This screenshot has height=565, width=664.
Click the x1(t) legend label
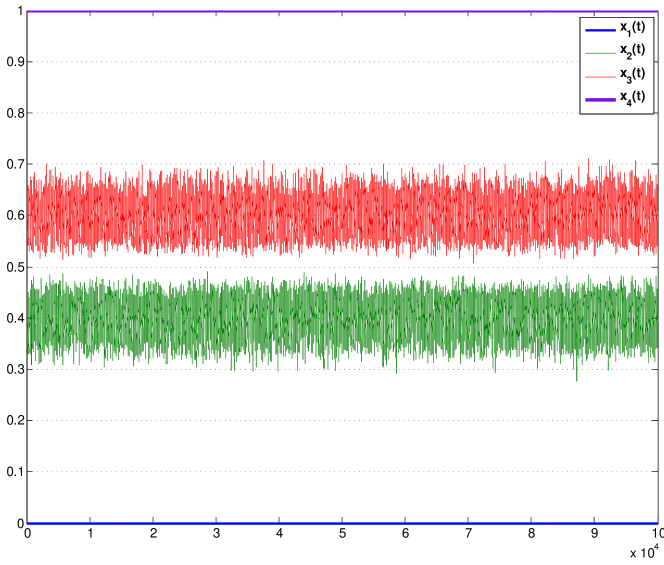[x=632, y=29]
